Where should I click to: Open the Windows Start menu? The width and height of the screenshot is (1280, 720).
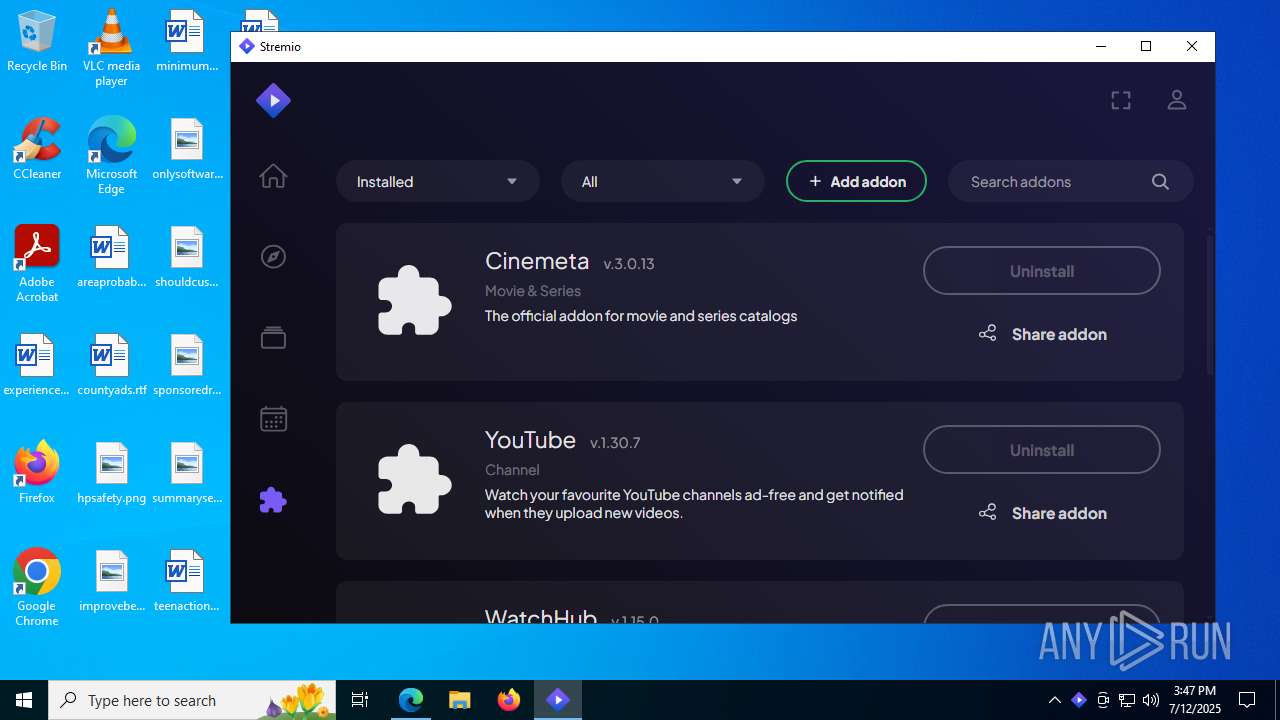[24, 700]
